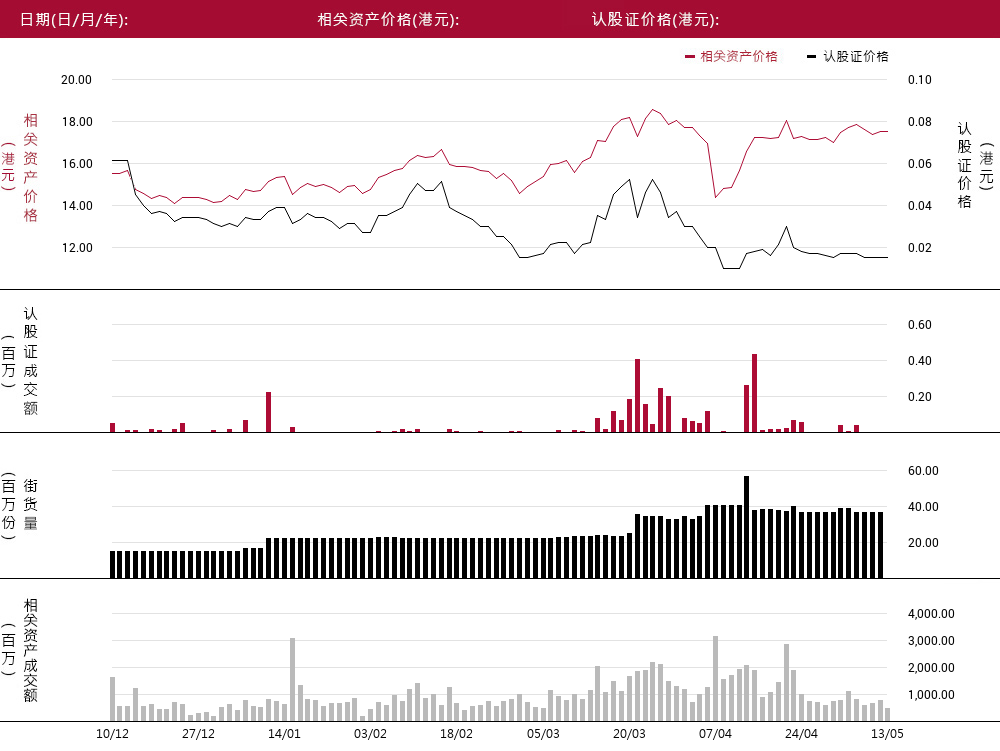Click the 60.00 tick on the 街货量 axis

tap(923, 471)
